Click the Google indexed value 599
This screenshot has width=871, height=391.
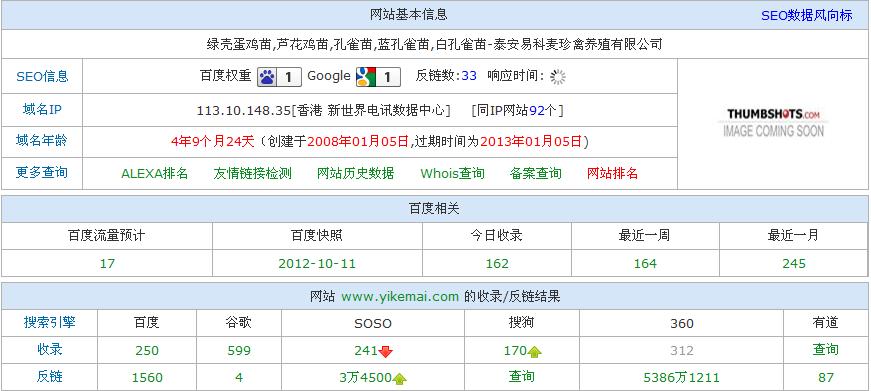239,351
